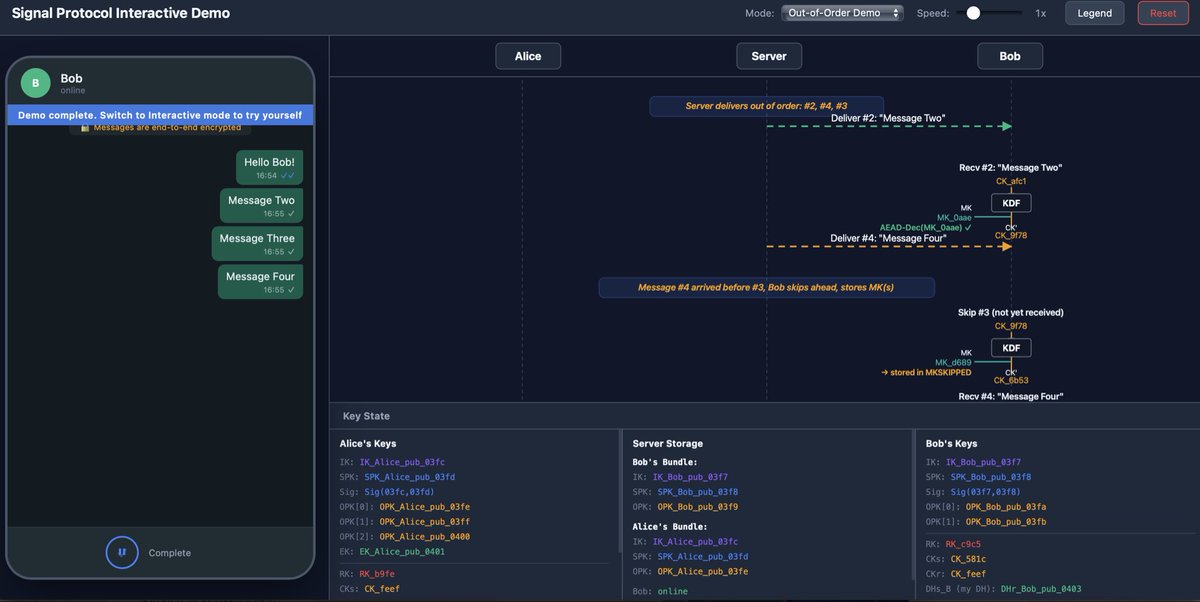This screenshot has height=602, width=1200.
Task: Click SPK_Alice_pub_03fd in Alice's Keys
Action: (410, 477)
